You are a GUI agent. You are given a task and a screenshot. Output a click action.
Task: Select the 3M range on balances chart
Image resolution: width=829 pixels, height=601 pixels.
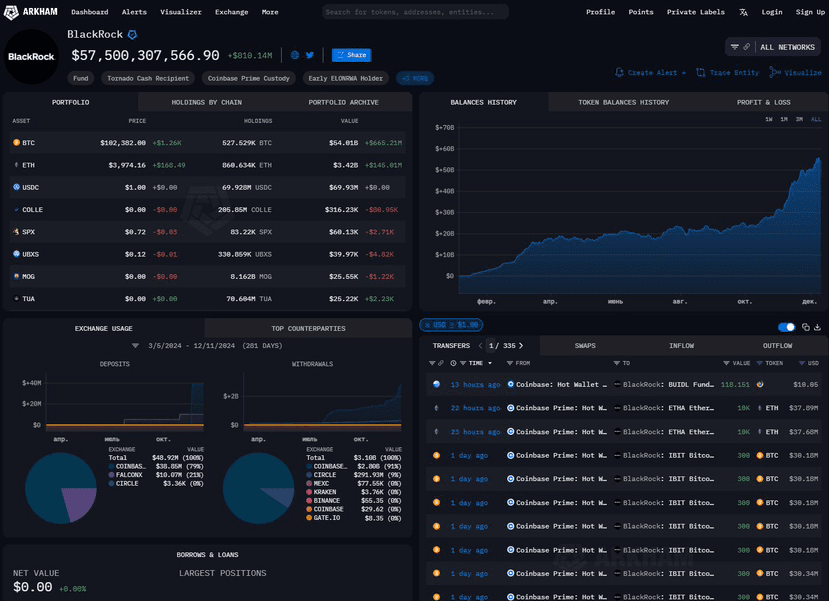[799, 119]
